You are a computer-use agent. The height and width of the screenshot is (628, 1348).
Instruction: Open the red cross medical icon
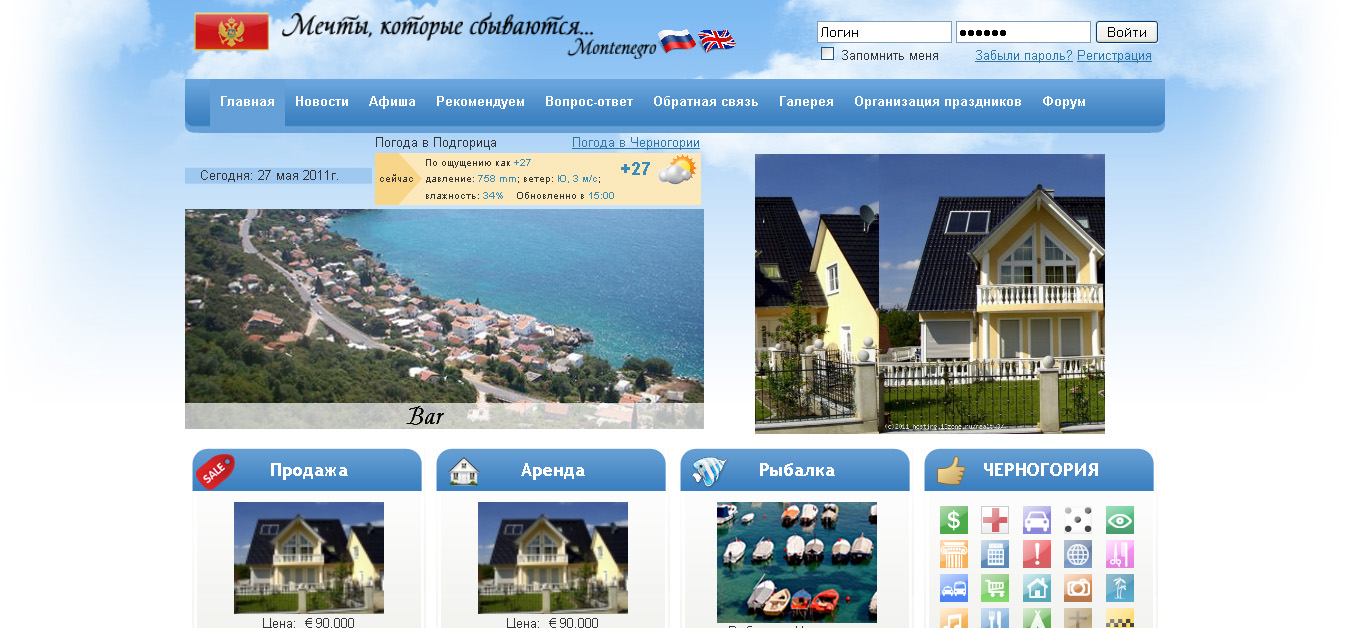click(x=995, y=520)
